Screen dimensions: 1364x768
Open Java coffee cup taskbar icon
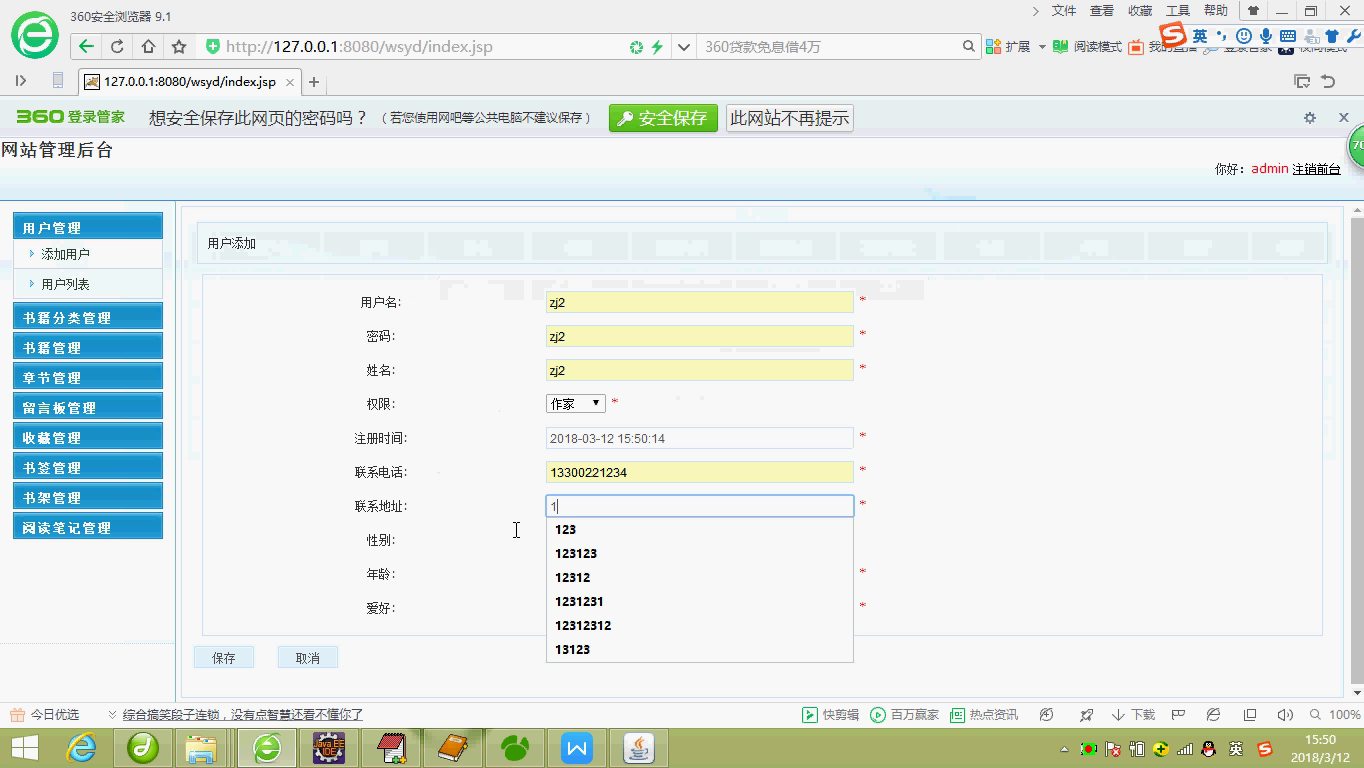(x=638, y=748)
